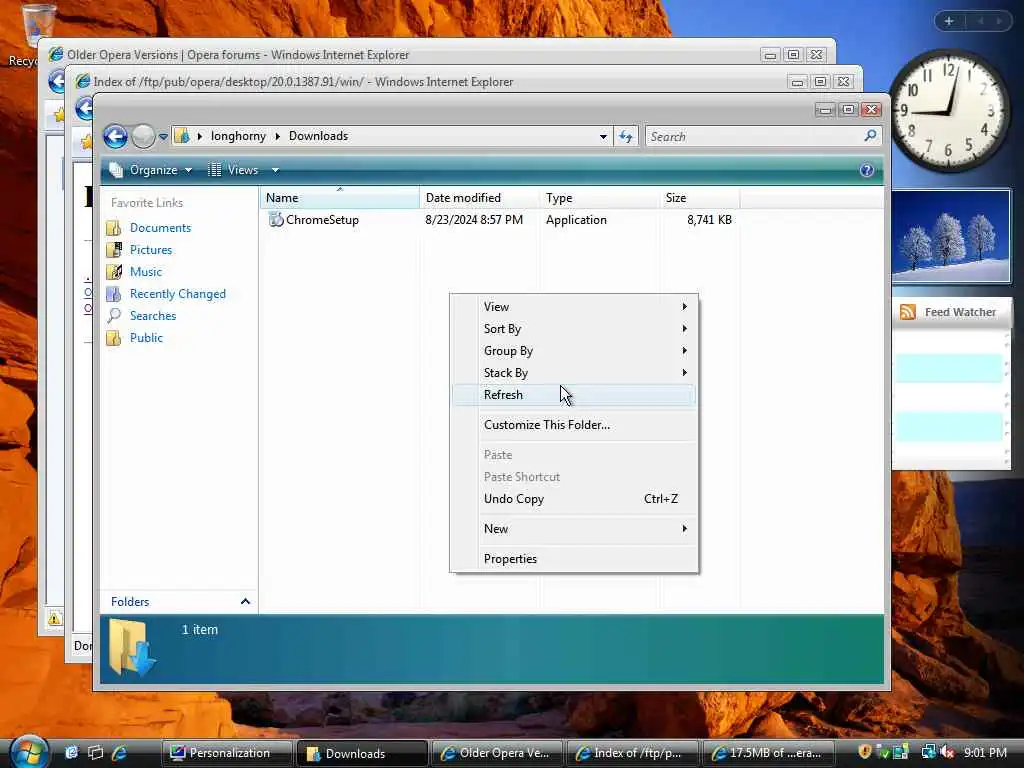1024x768 pixels.
Task: Click the Feed Watcher RSS icon
Action: click(x=908, y=312)
